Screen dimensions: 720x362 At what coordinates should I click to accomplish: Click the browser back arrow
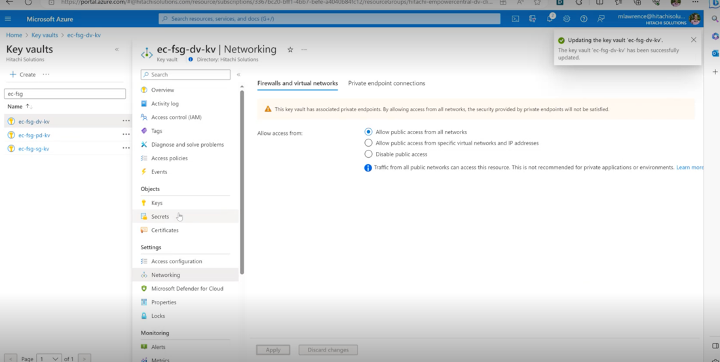[9, 2]
